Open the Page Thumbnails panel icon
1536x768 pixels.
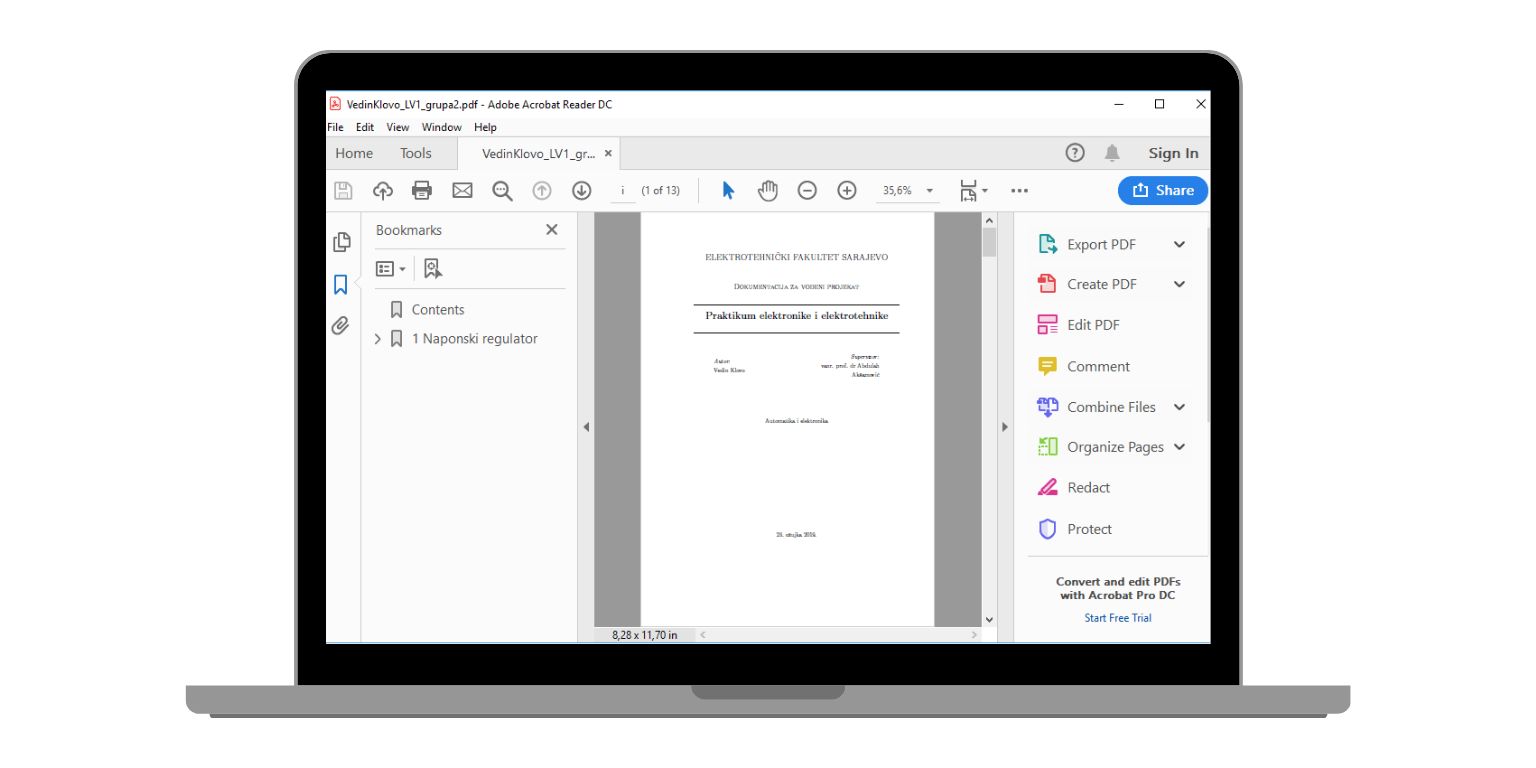(x=341, y=242)
